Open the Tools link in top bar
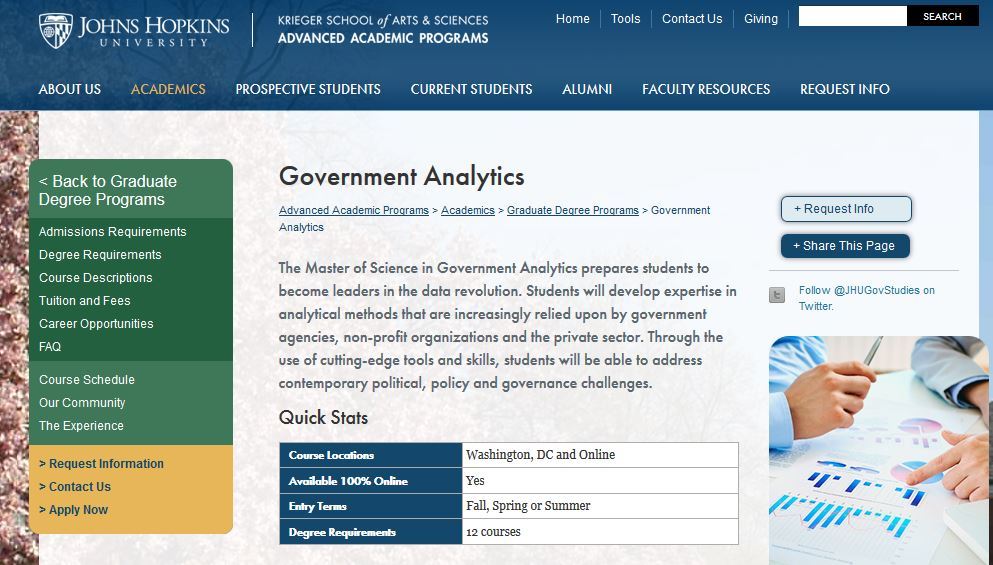Image resolution: width=993 pixels, height=565 pixels. coord(626,19)
